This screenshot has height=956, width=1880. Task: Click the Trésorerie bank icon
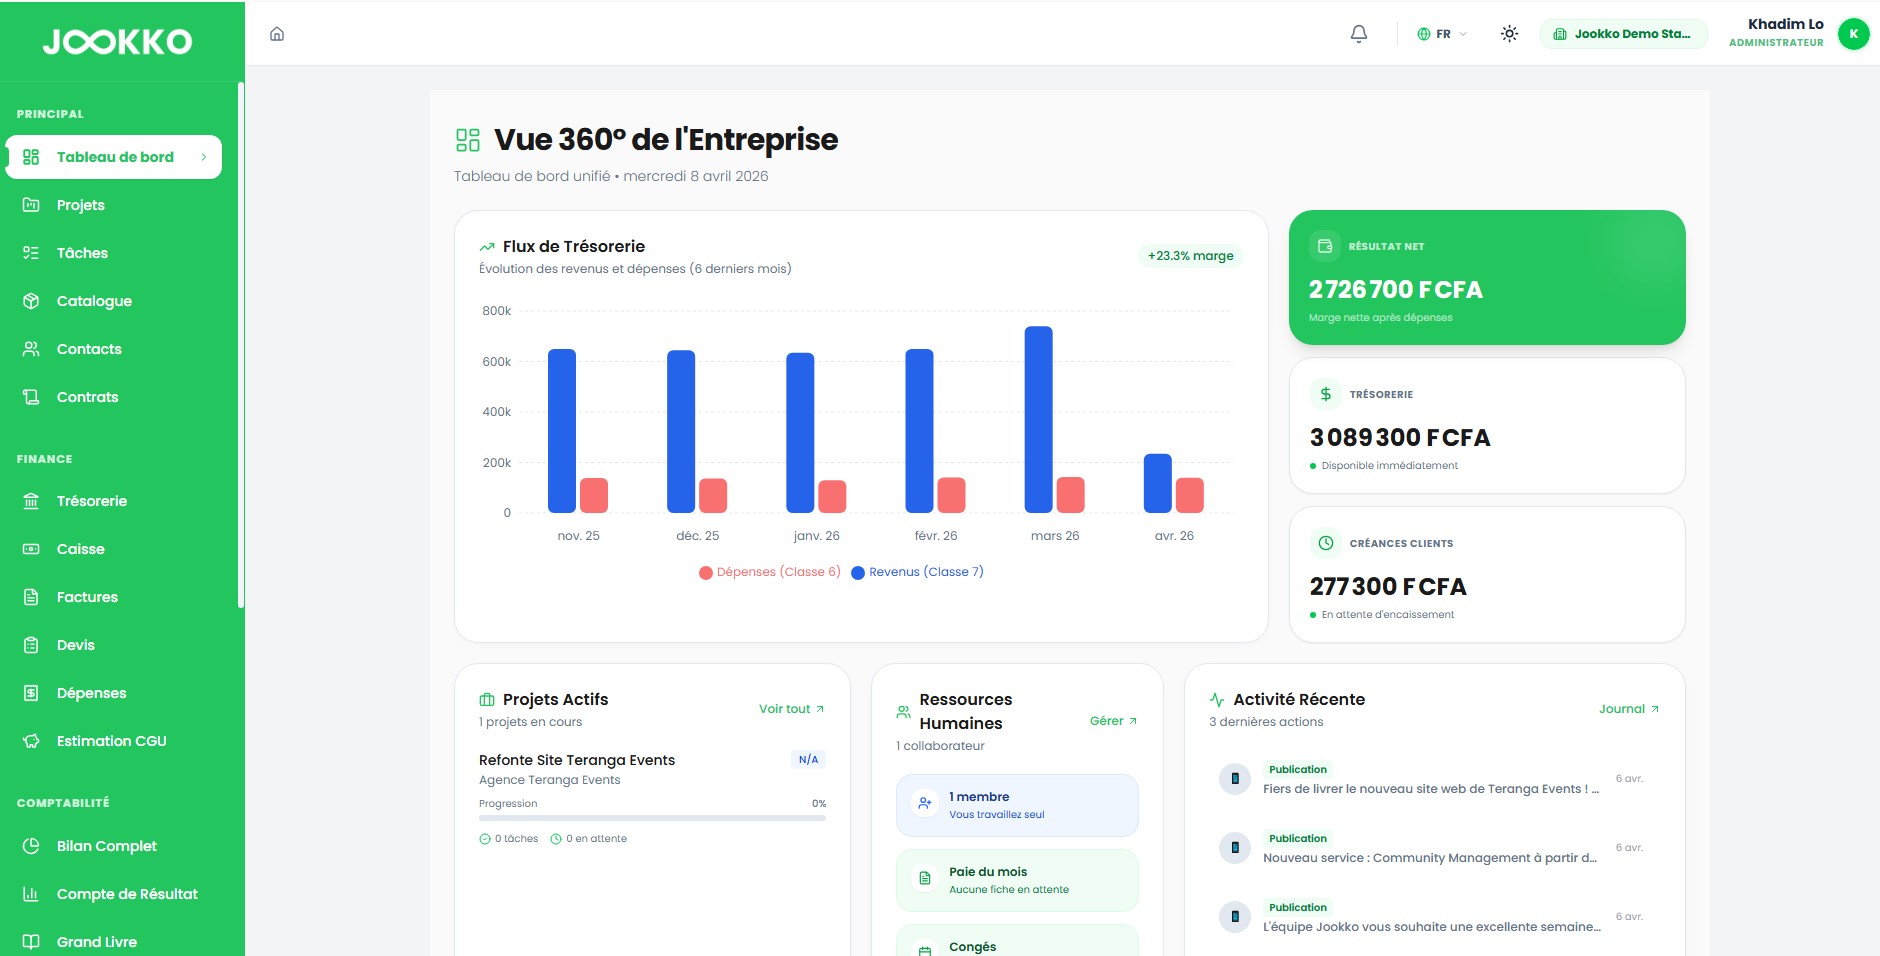click(x=30, y=500)
